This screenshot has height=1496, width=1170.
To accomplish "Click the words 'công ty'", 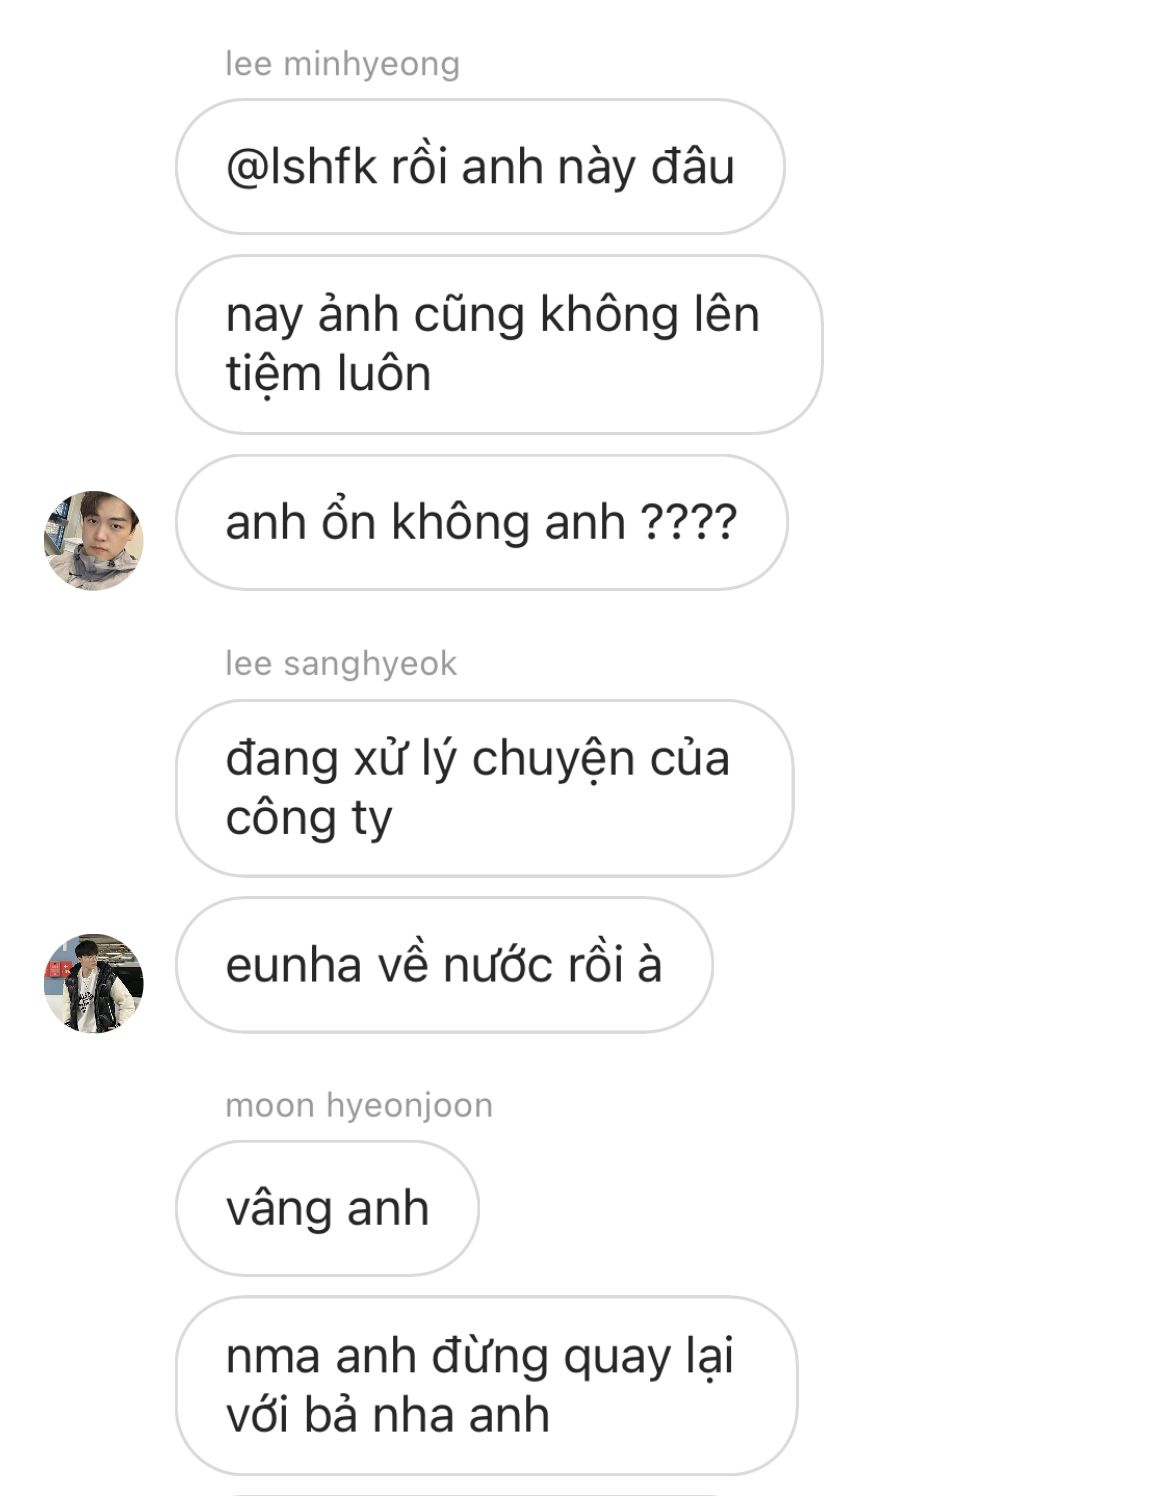I will [x=309, y=818].
